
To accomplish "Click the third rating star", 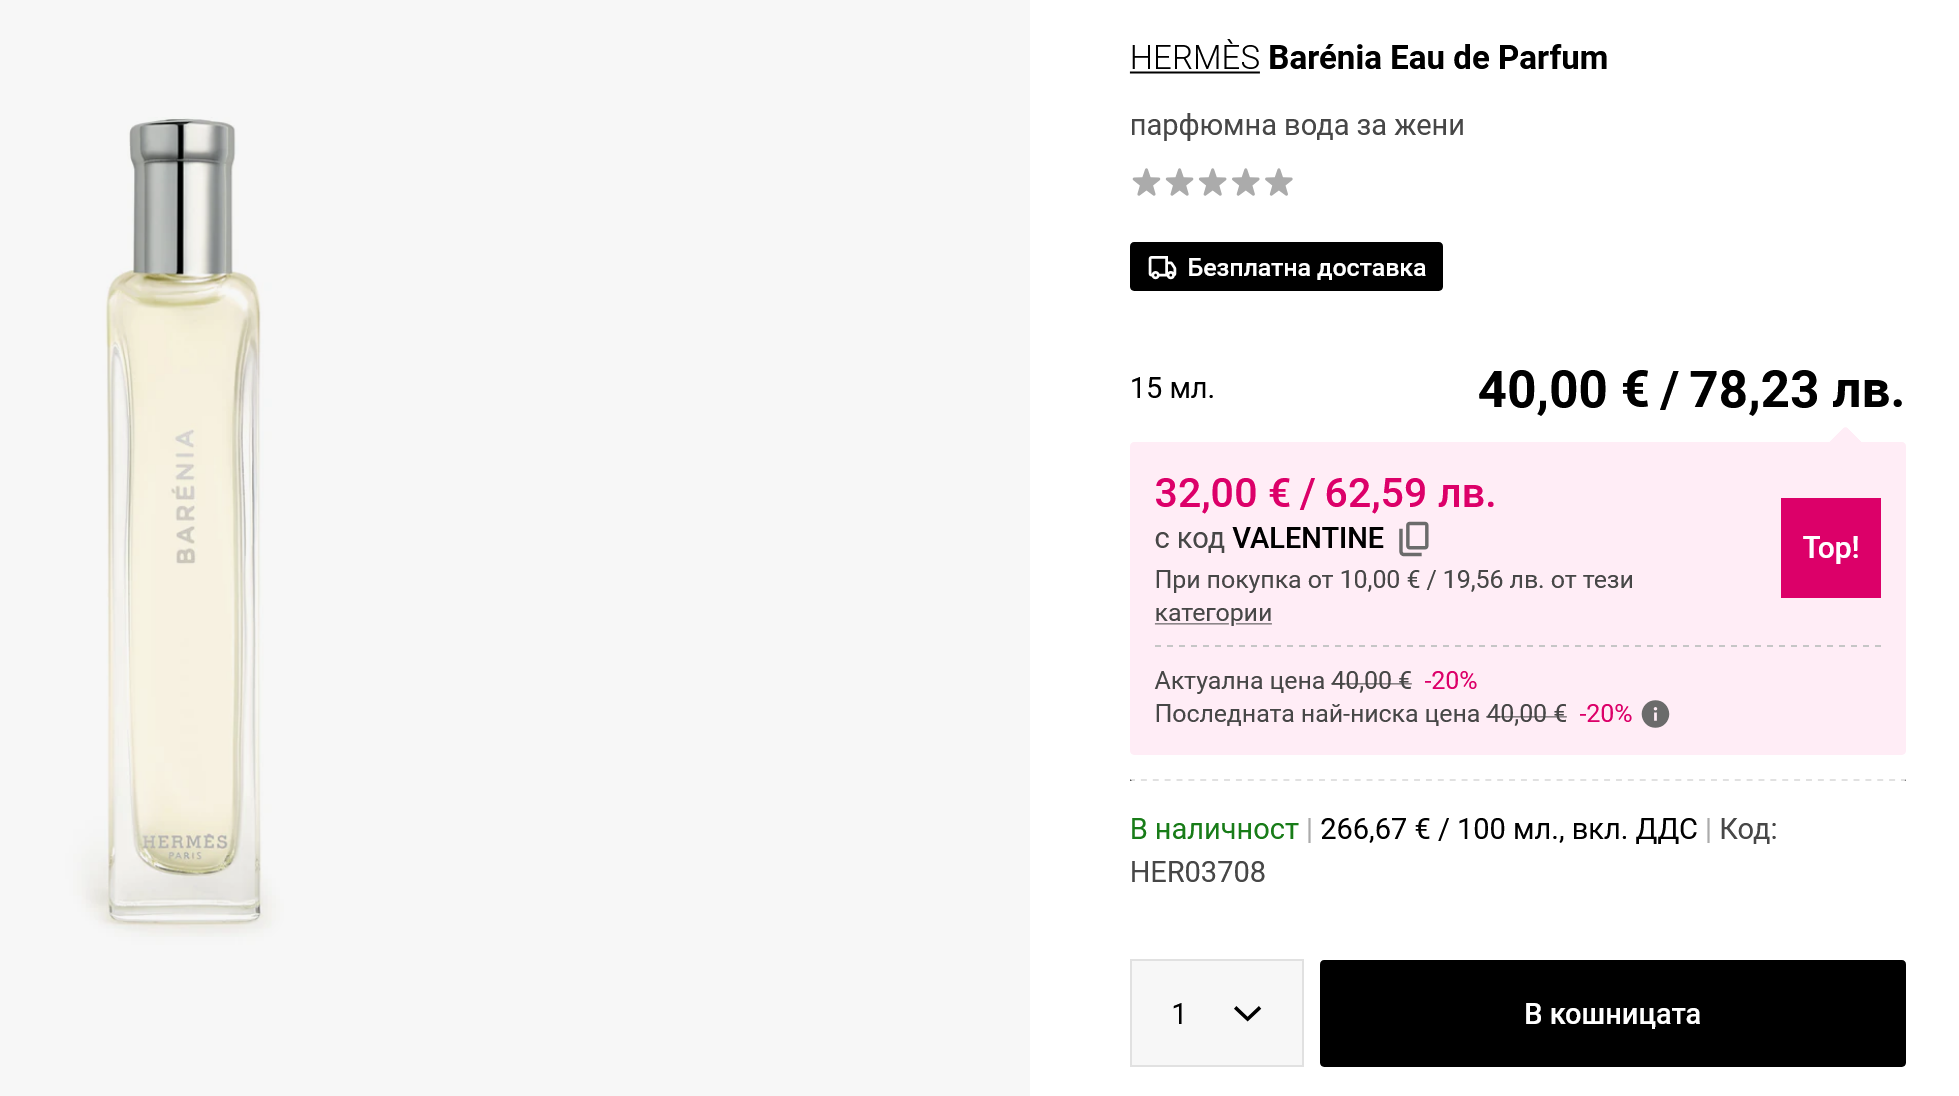I will tap(1212, 183).
